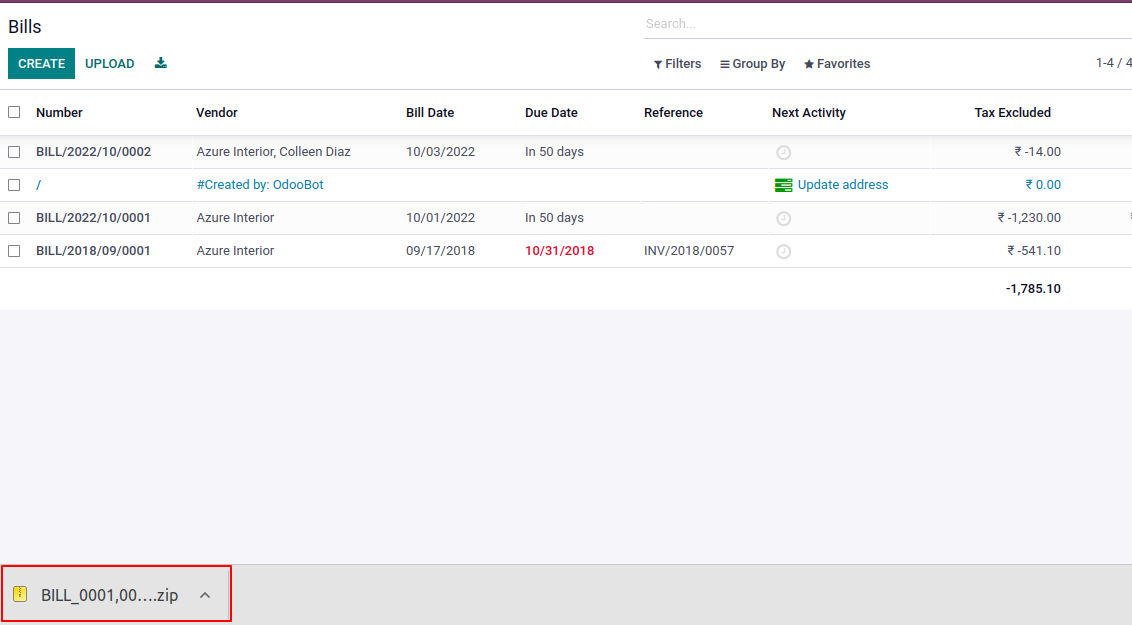The image size is (1132, 625).
Task: Open the Group By dropdown
Action: [x=752, y=64]
